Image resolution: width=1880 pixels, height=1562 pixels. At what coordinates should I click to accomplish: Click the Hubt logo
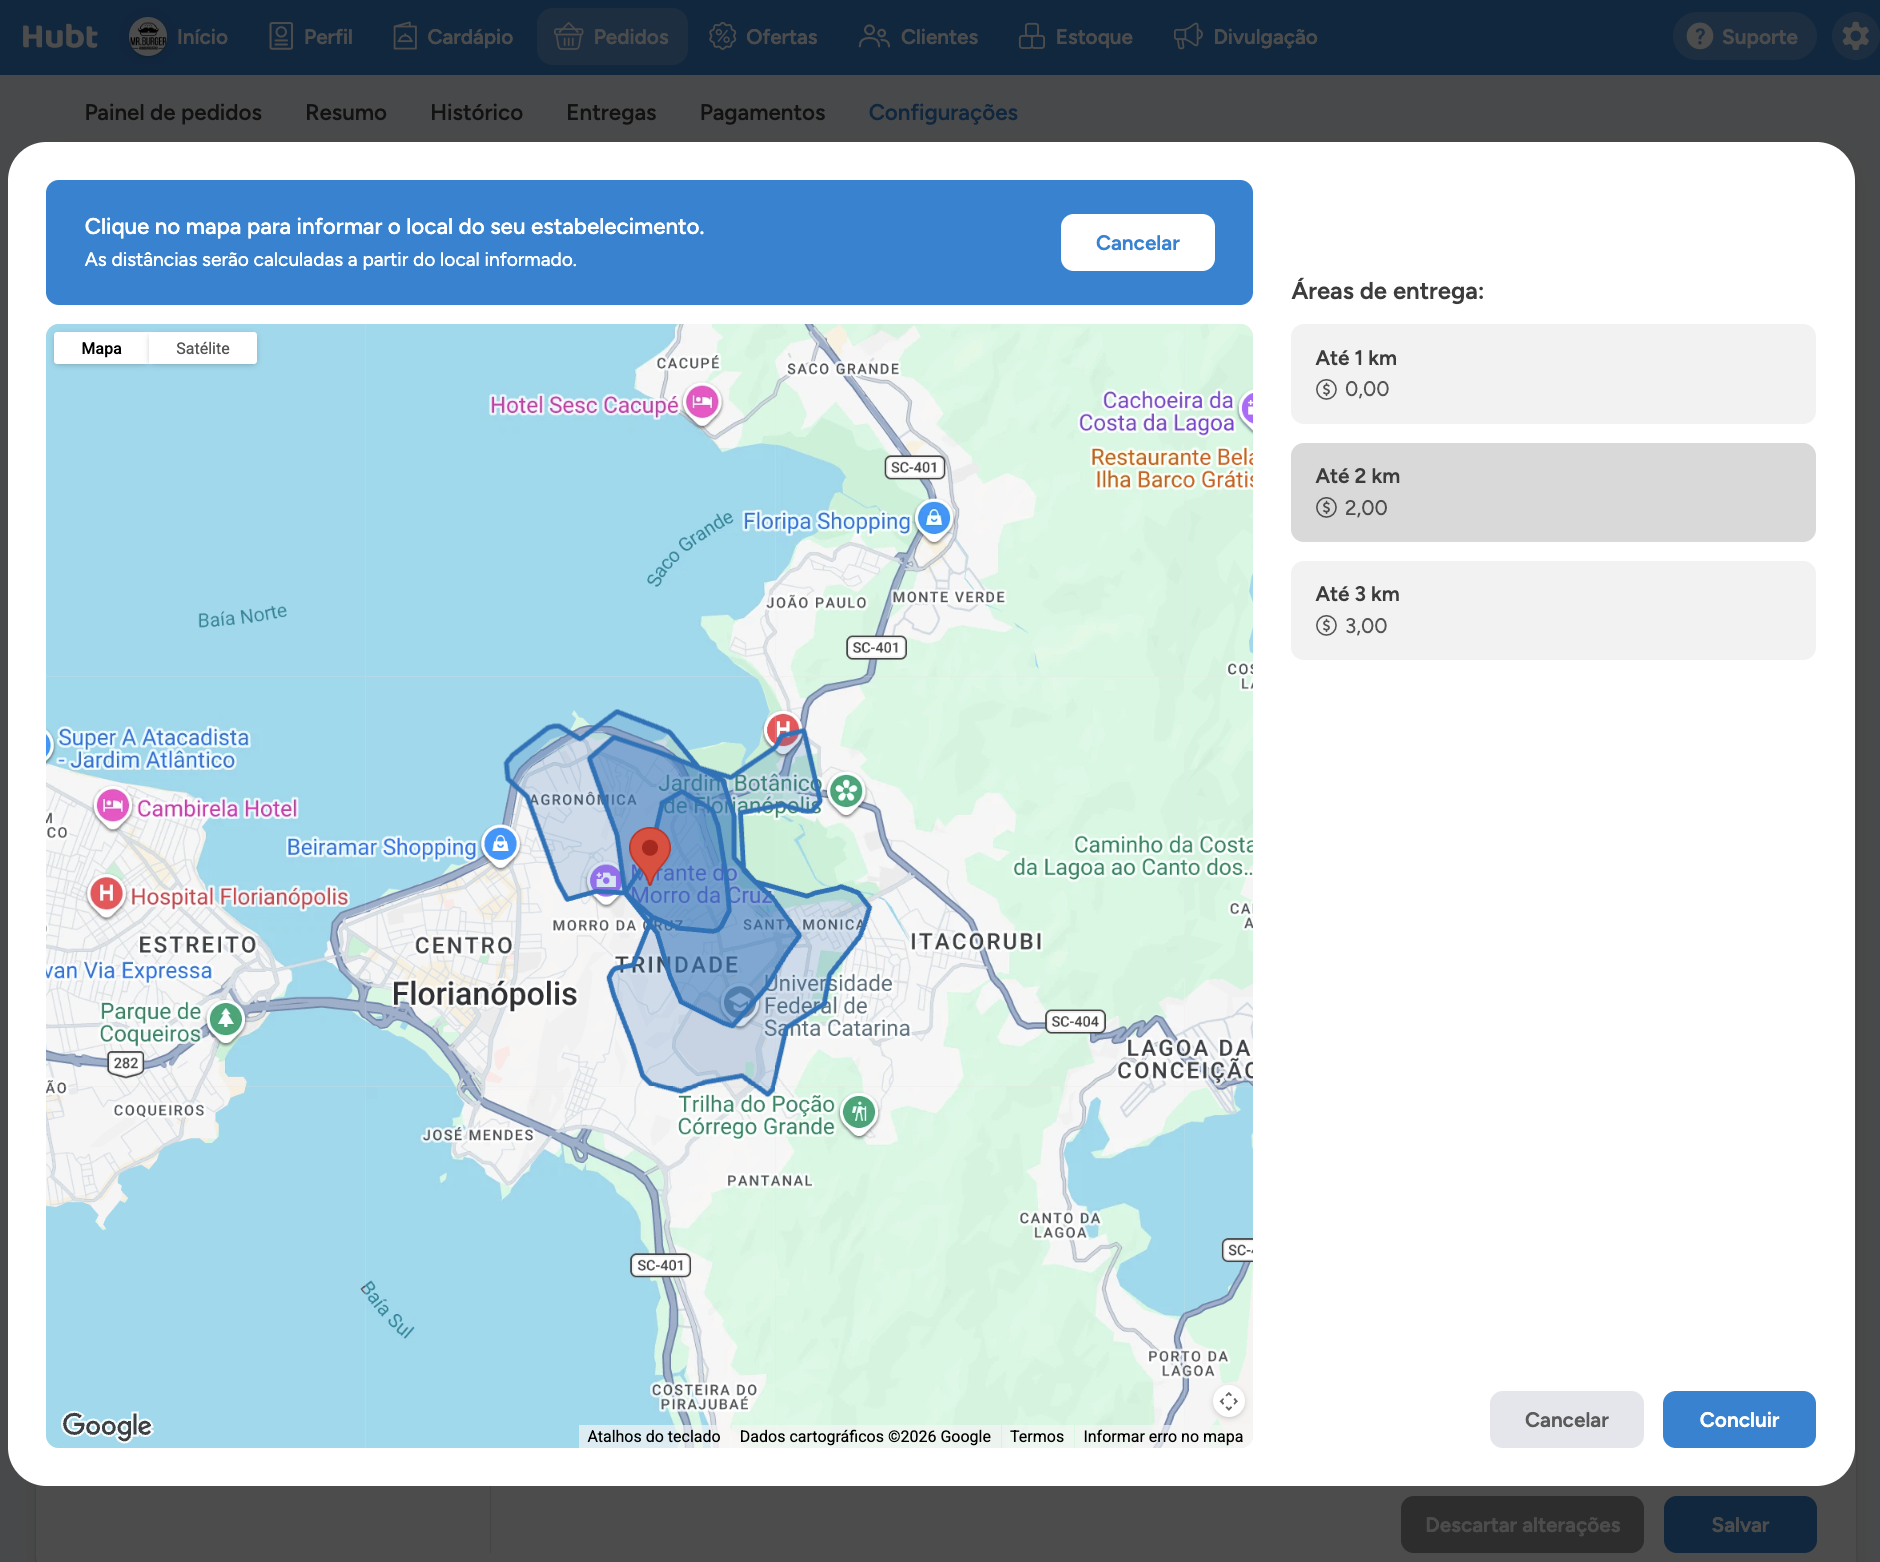point(59,37)
